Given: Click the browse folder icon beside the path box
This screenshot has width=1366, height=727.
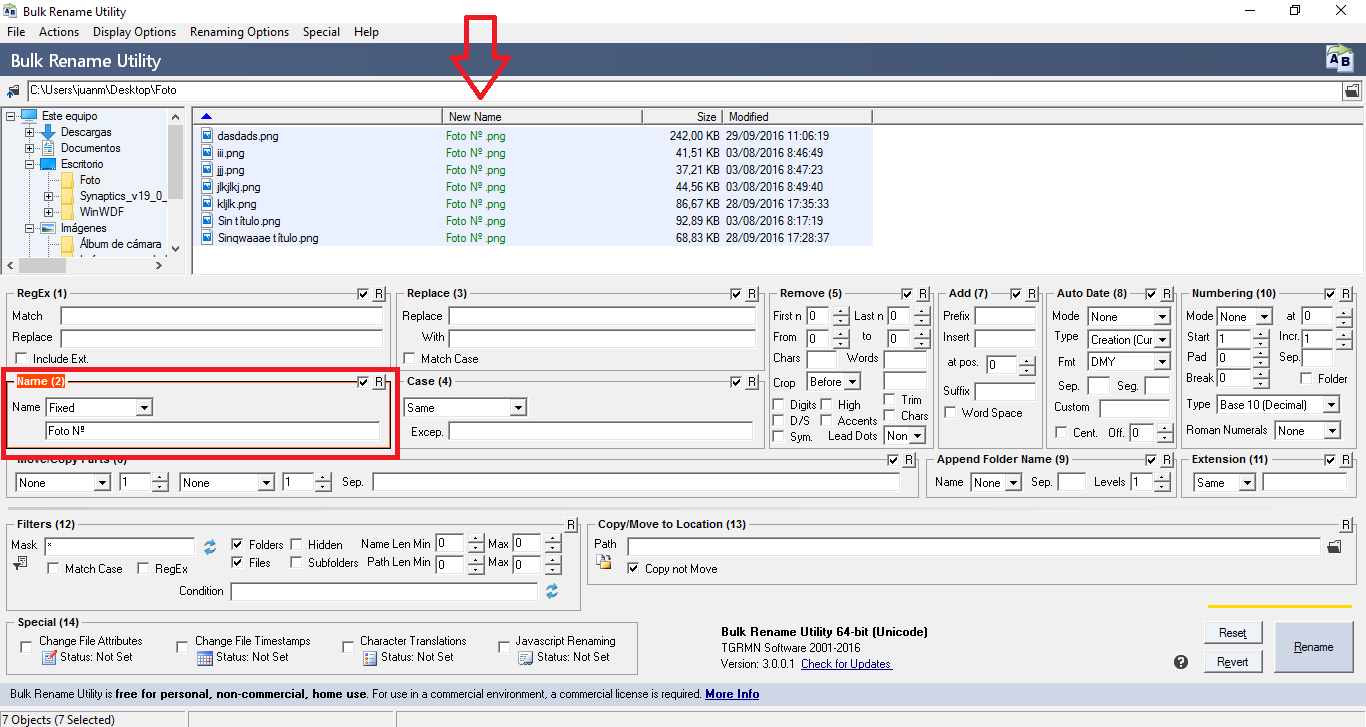Looking at the screenshot, I should pos(1351,91).
